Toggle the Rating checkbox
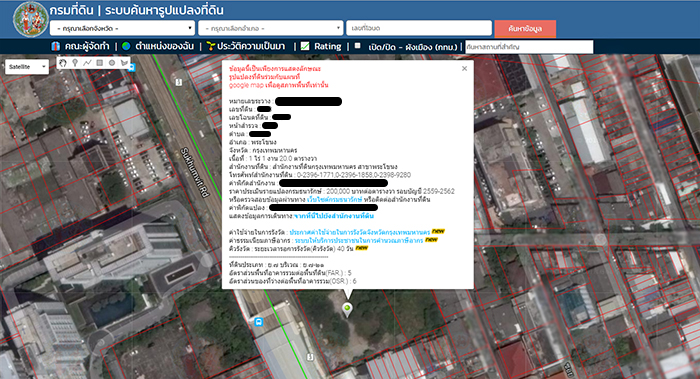Viewport: 700px width, 379px height. (x=305, y=46)
